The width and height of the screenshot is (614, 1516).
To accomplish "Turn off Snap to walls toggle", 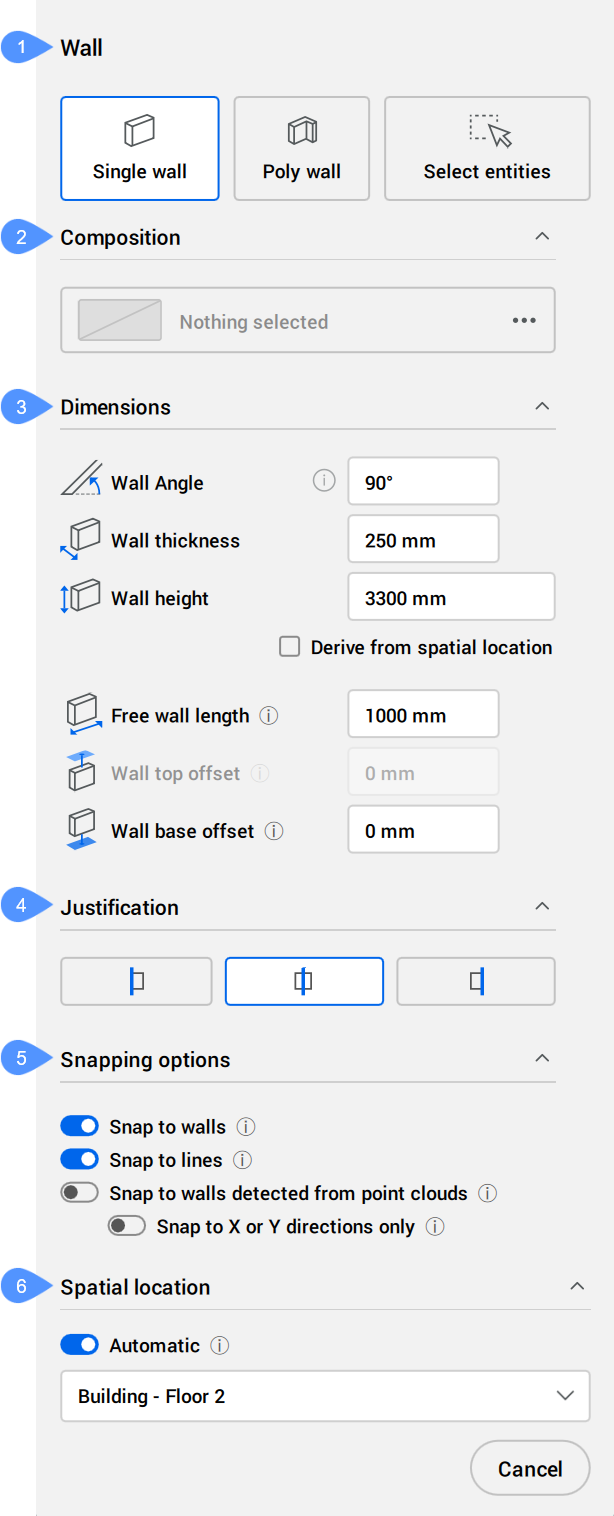I will tap(80, 1127).
